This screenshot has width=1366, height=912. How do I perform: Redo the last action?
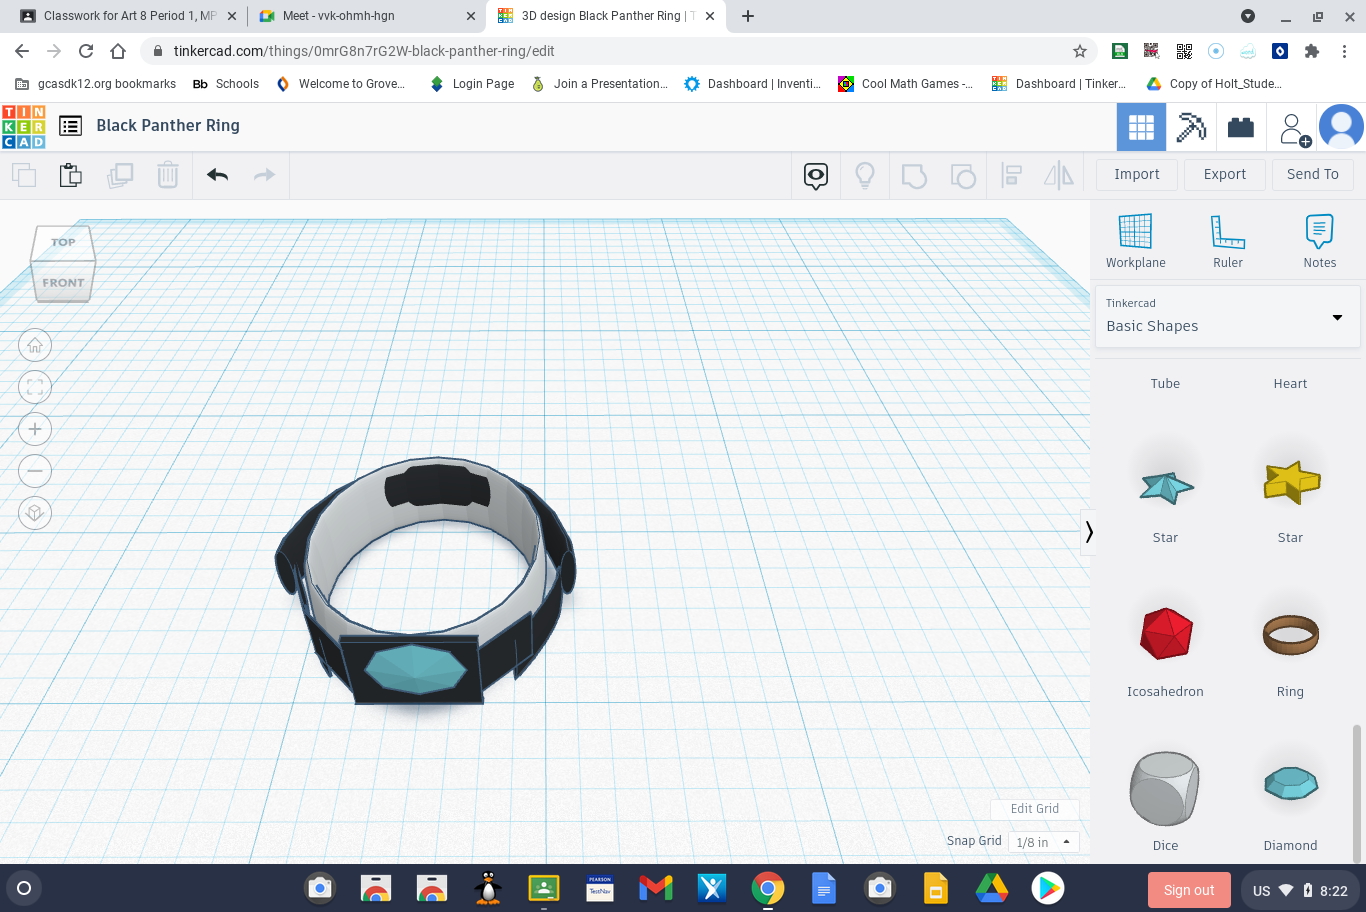(264, 176)
